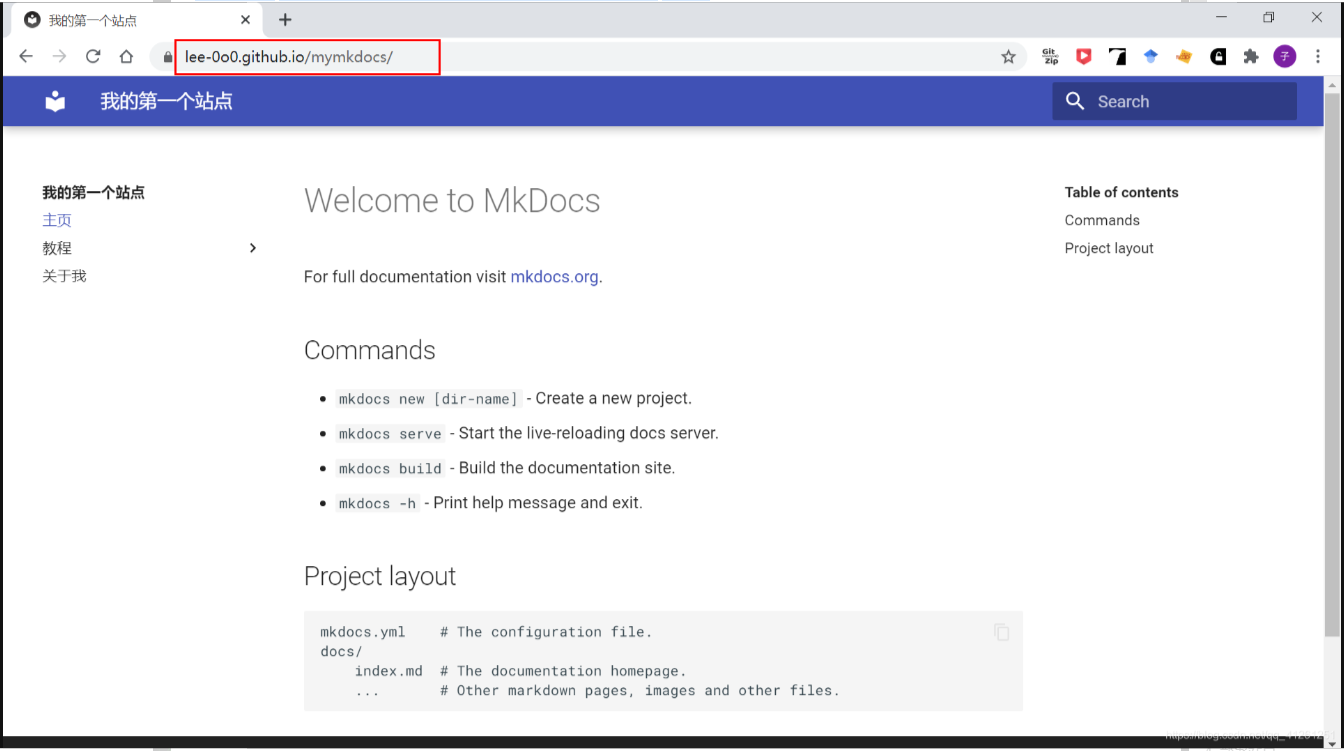Click the tab favicon for 我的第一个站点
The image size is (1344, 751).
pyautogui.click(x=32, y=20)
